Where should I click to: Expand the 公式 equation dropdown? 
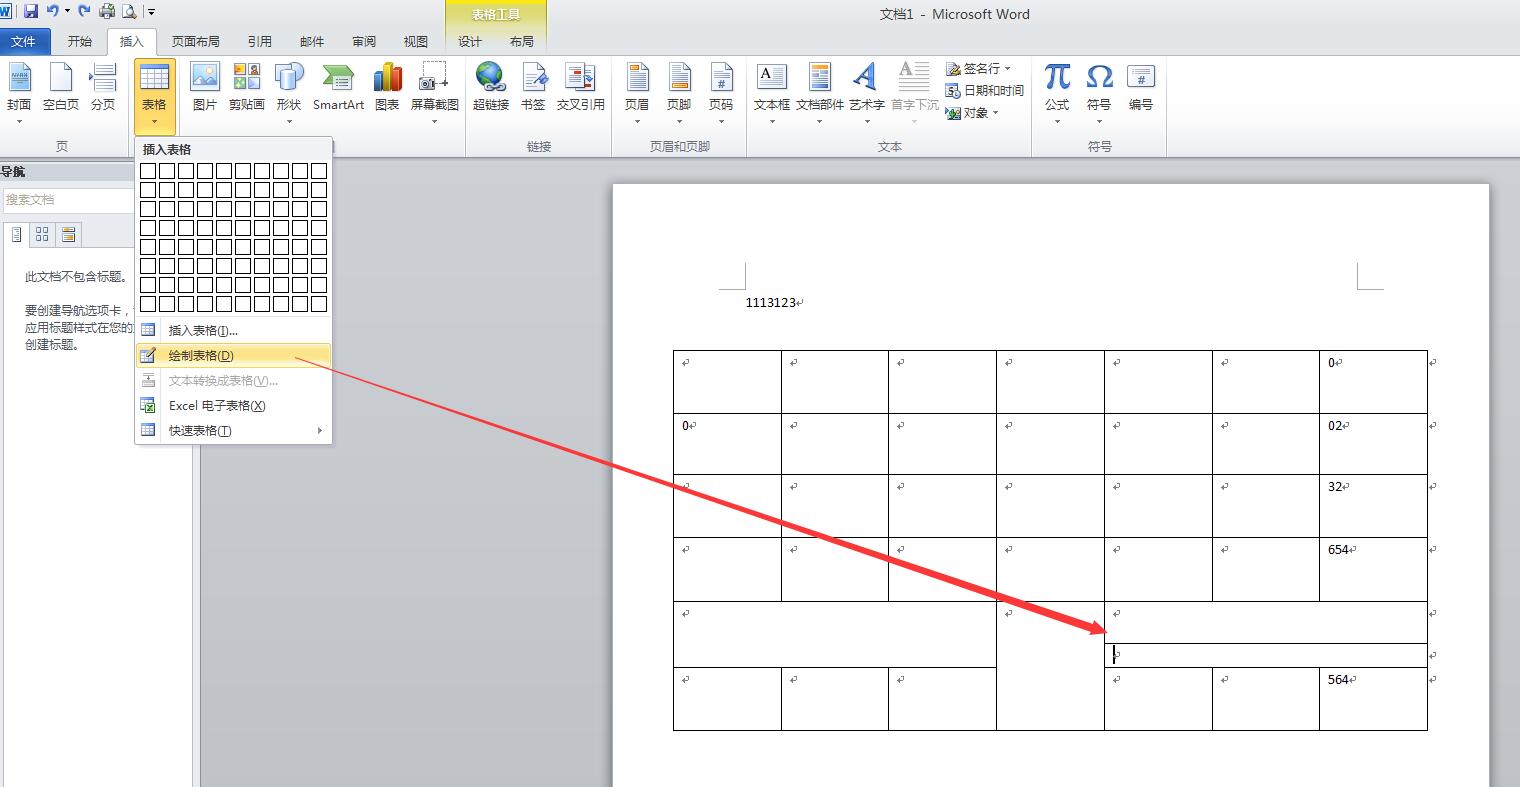(x=1057, y=94)
